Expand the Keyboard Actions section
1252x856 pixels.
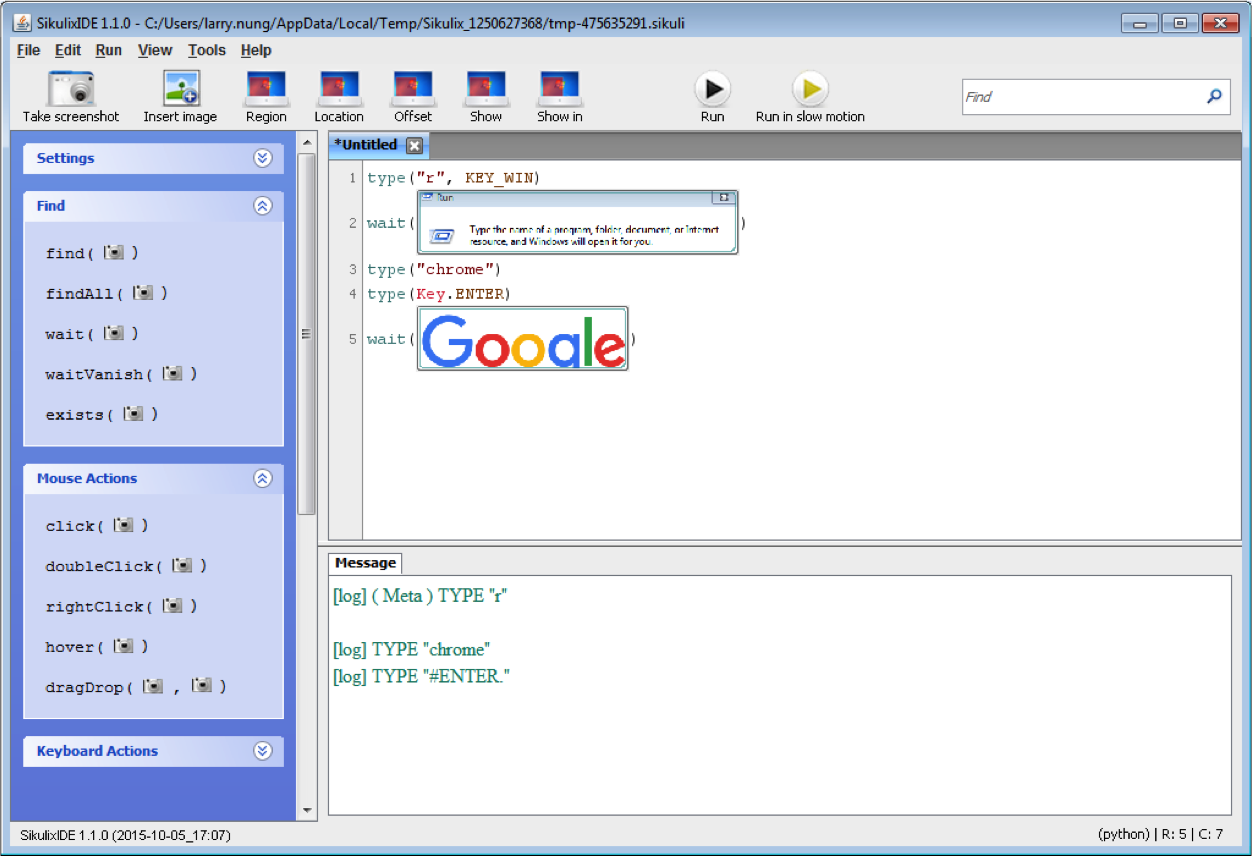[262, 751]
